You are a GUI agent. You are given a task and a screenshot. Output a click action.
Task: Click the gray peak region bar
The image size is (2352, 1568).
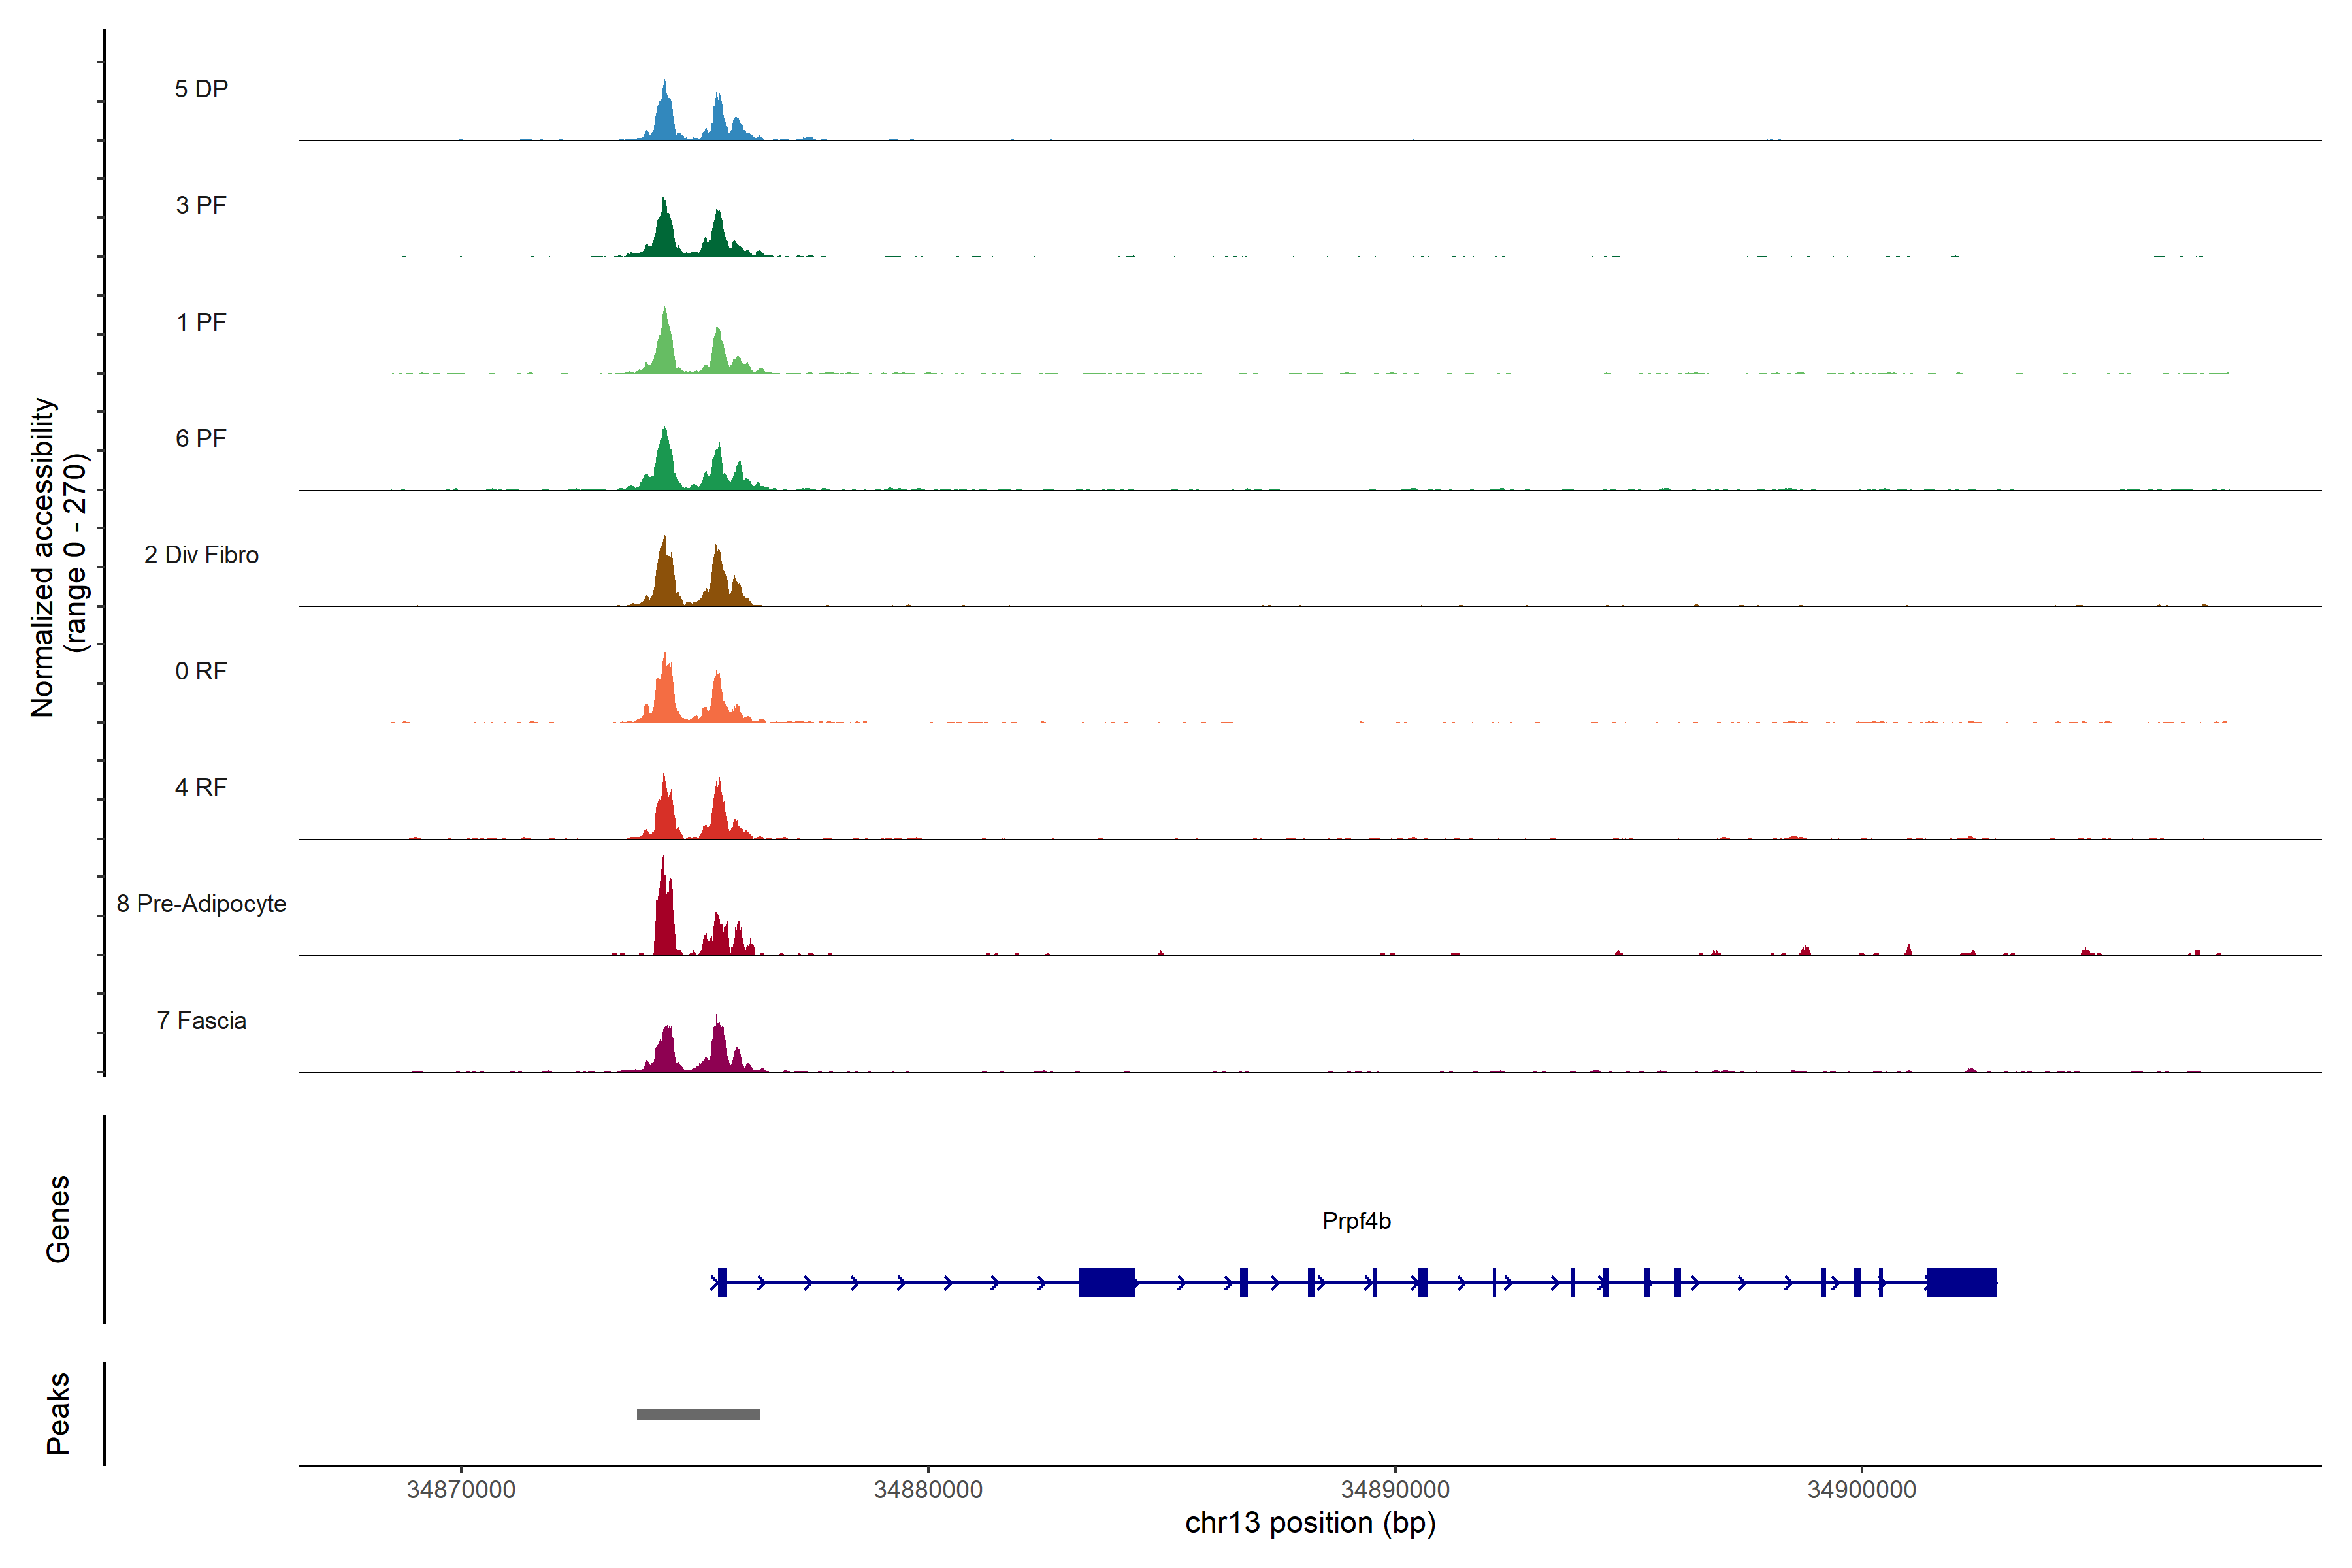(698, 1414)
